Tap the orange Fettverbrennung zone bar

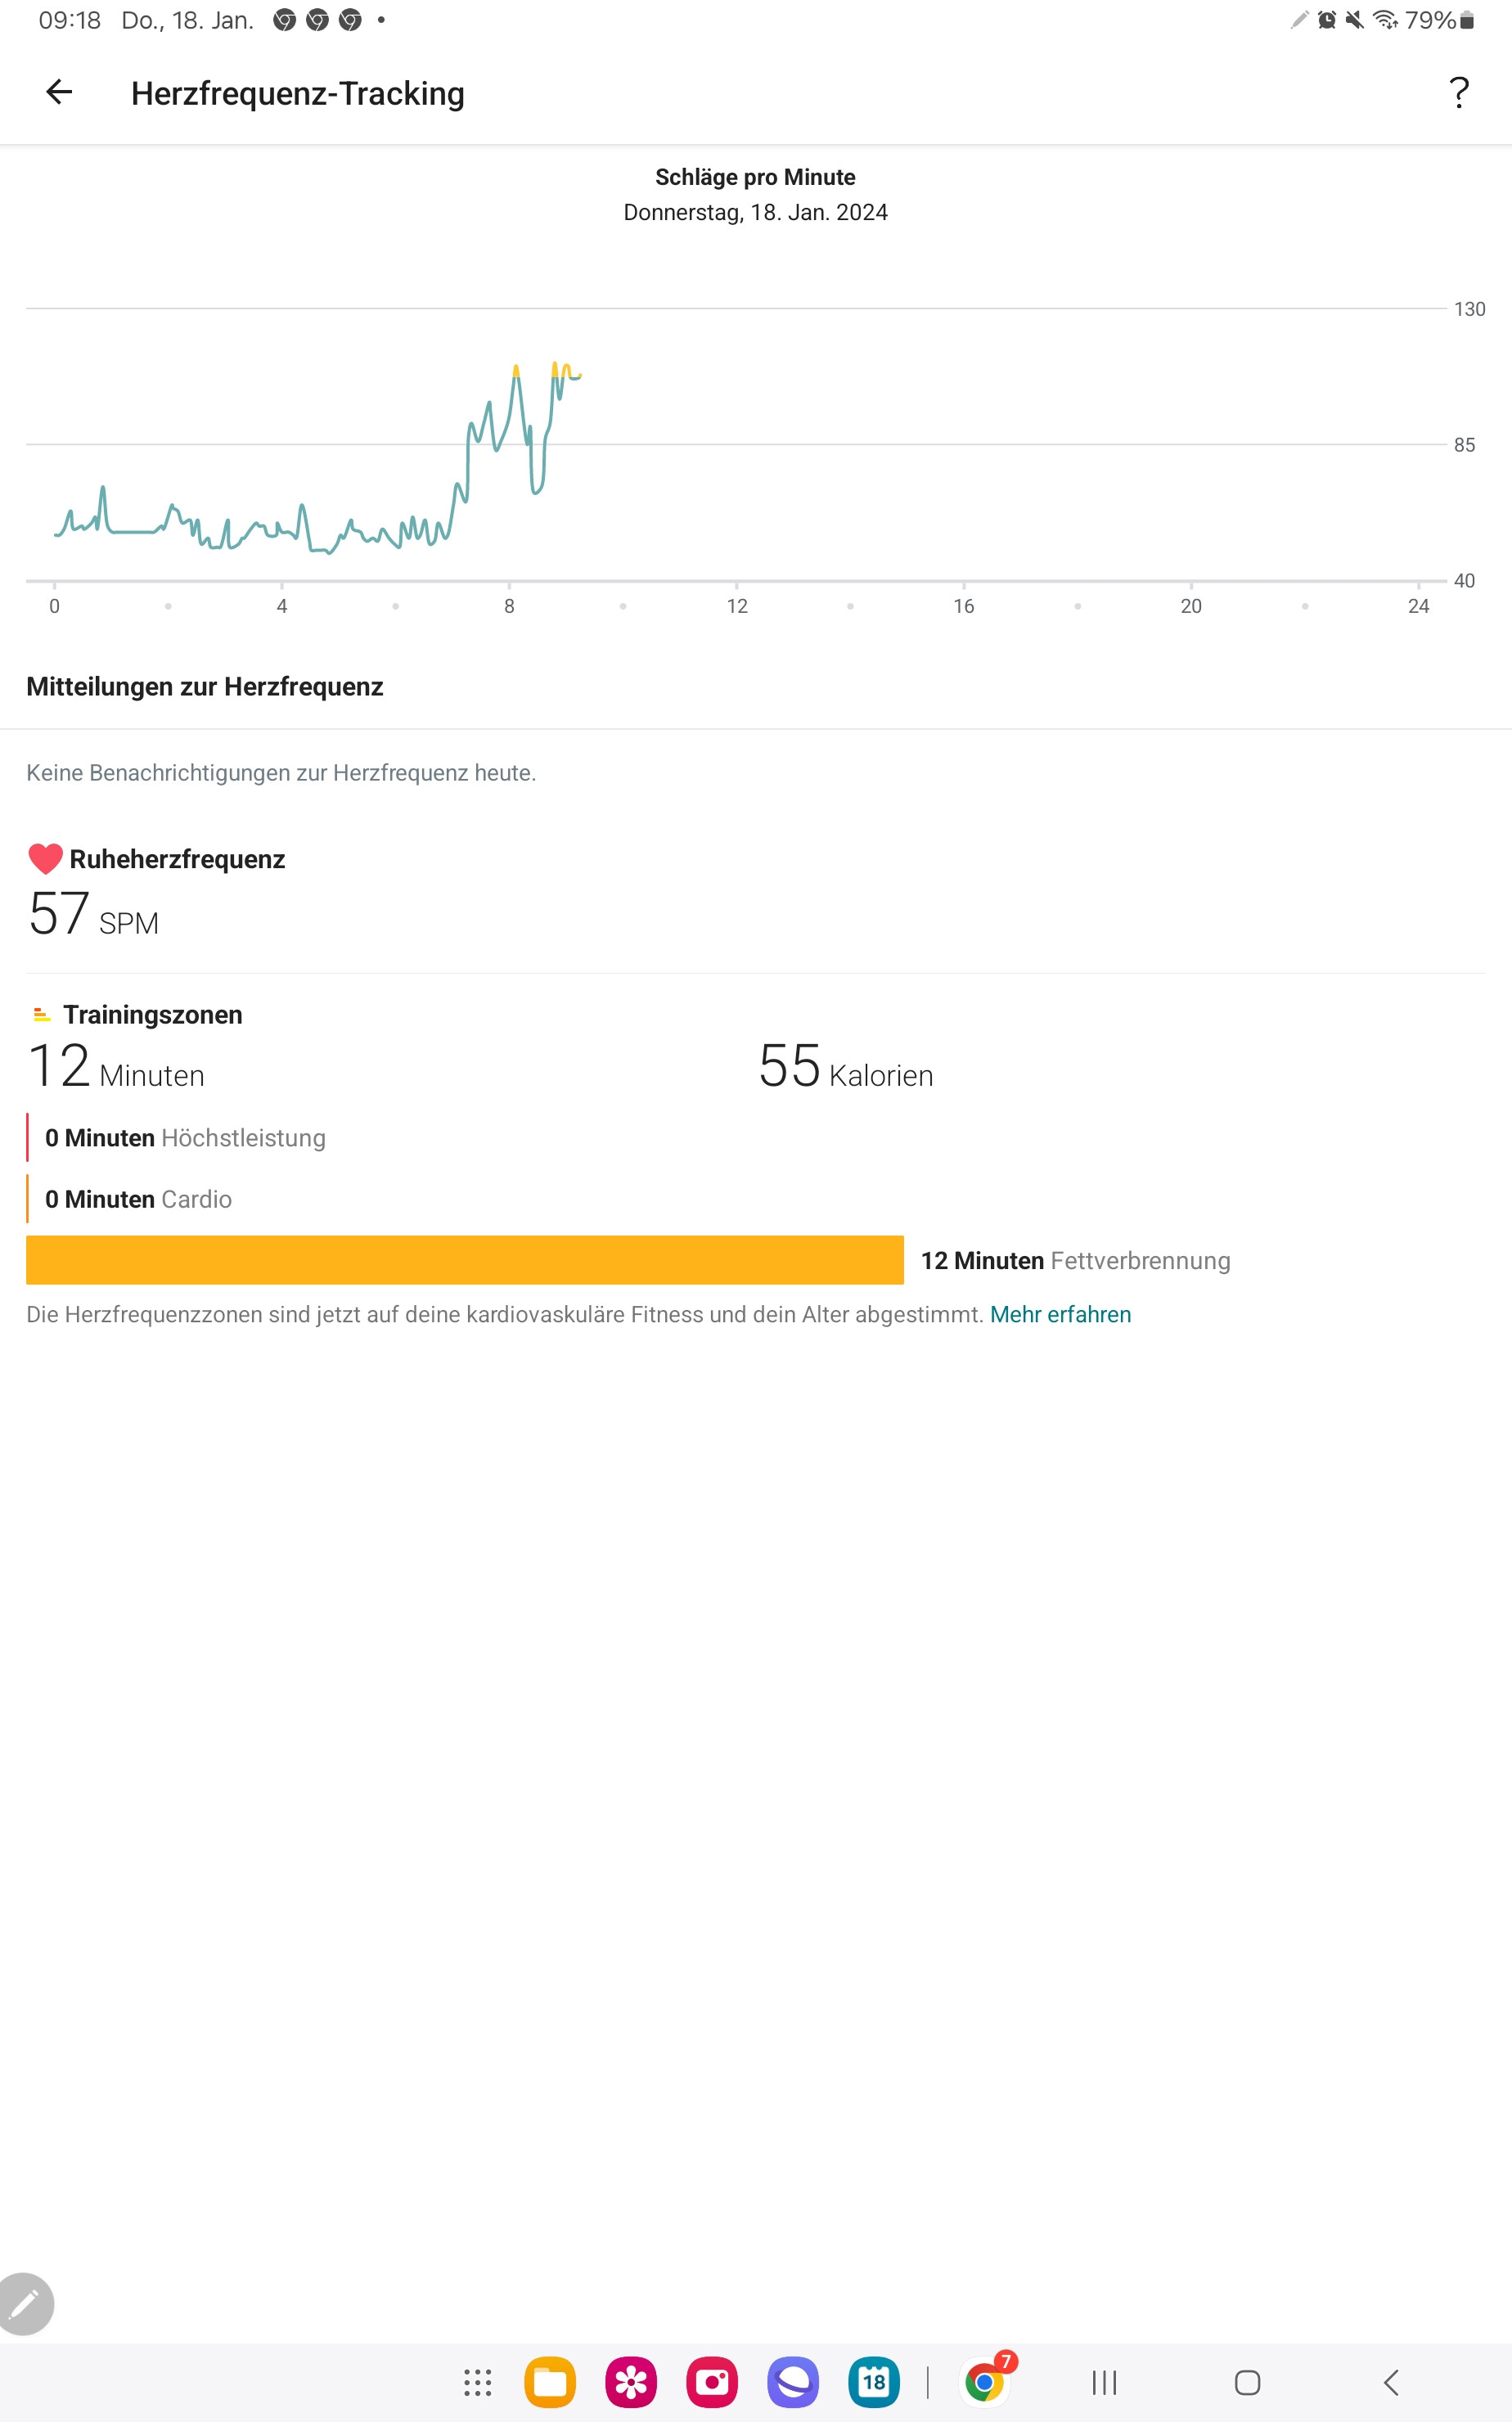tap(465, 1260)
